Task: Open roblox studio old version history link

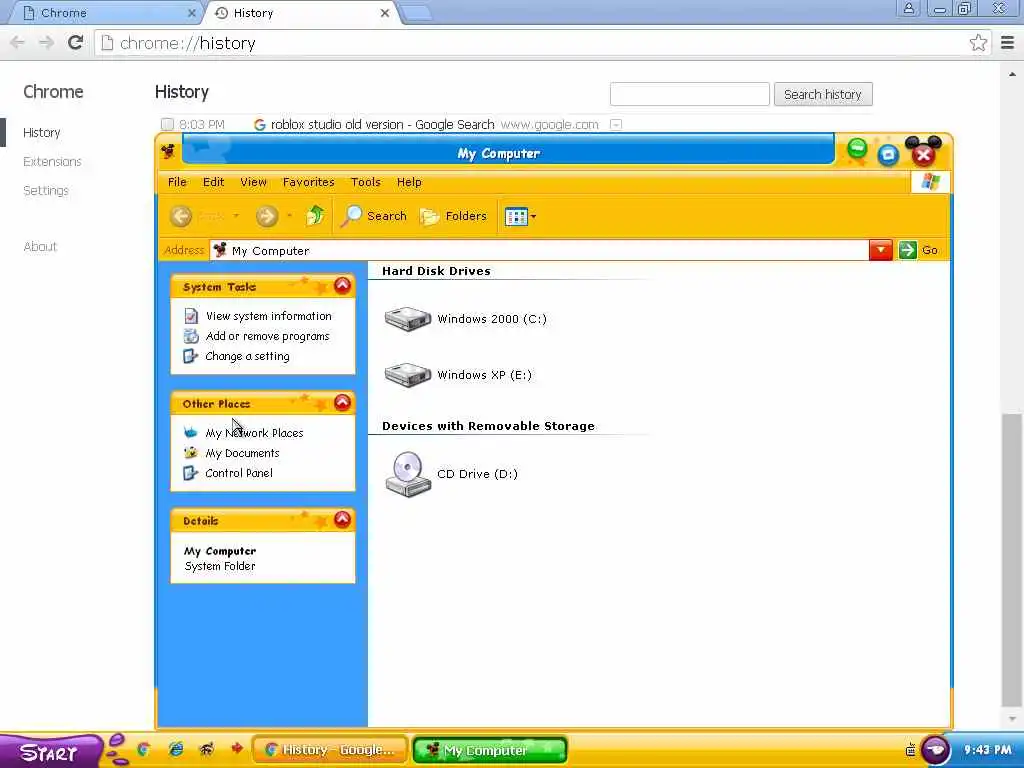Action: tap(382, 124)
